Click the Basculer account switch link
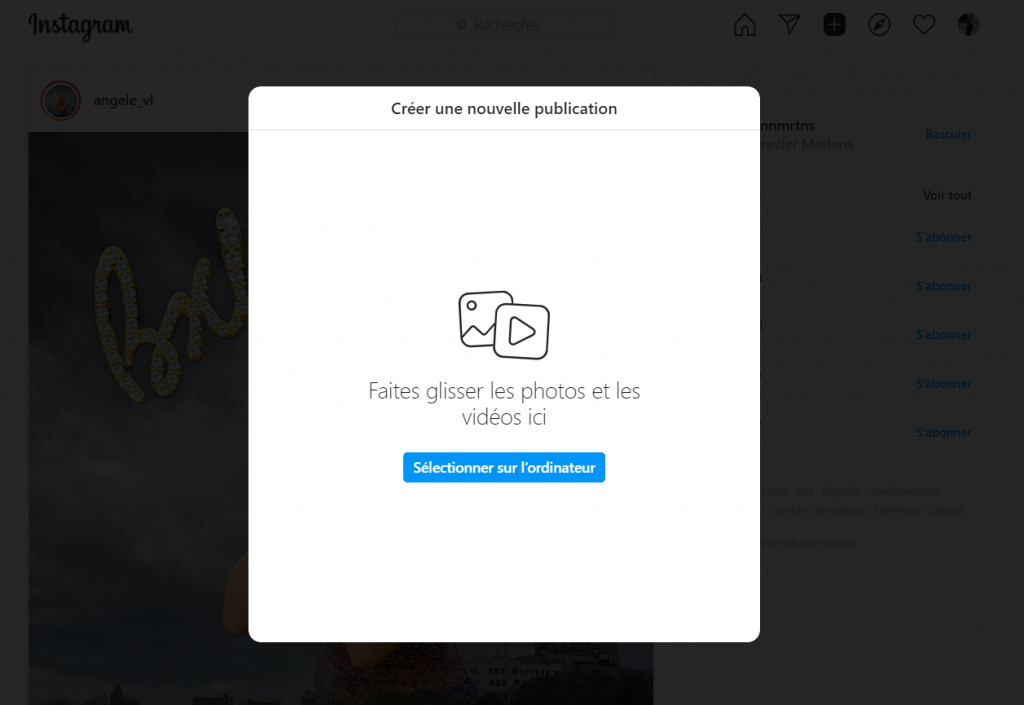 pos(948,134)
